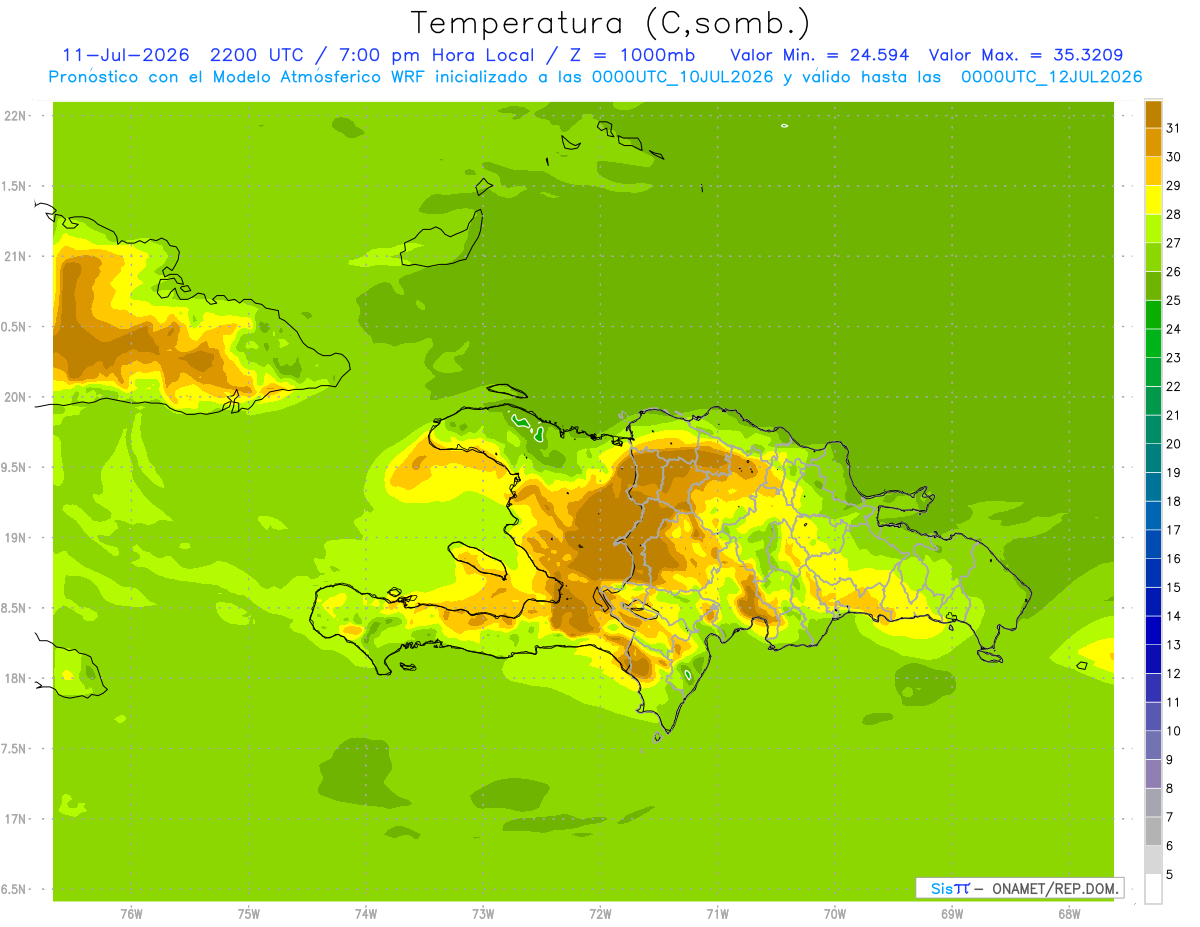Click the legend swatch between 8 and 9

coord(1153,774)
